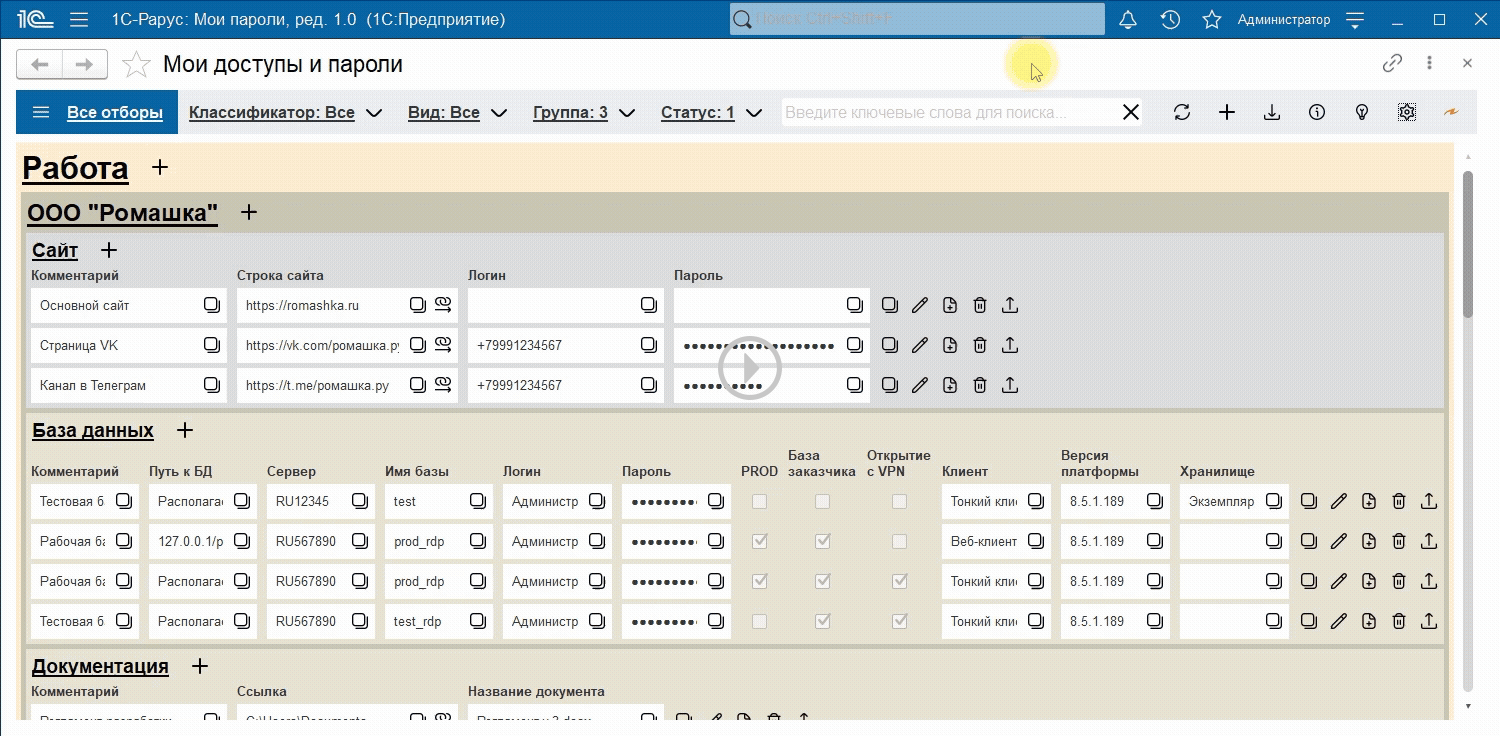Click the Все отборы button
This screenshot has height=736, width=1500.
point(97,112)
